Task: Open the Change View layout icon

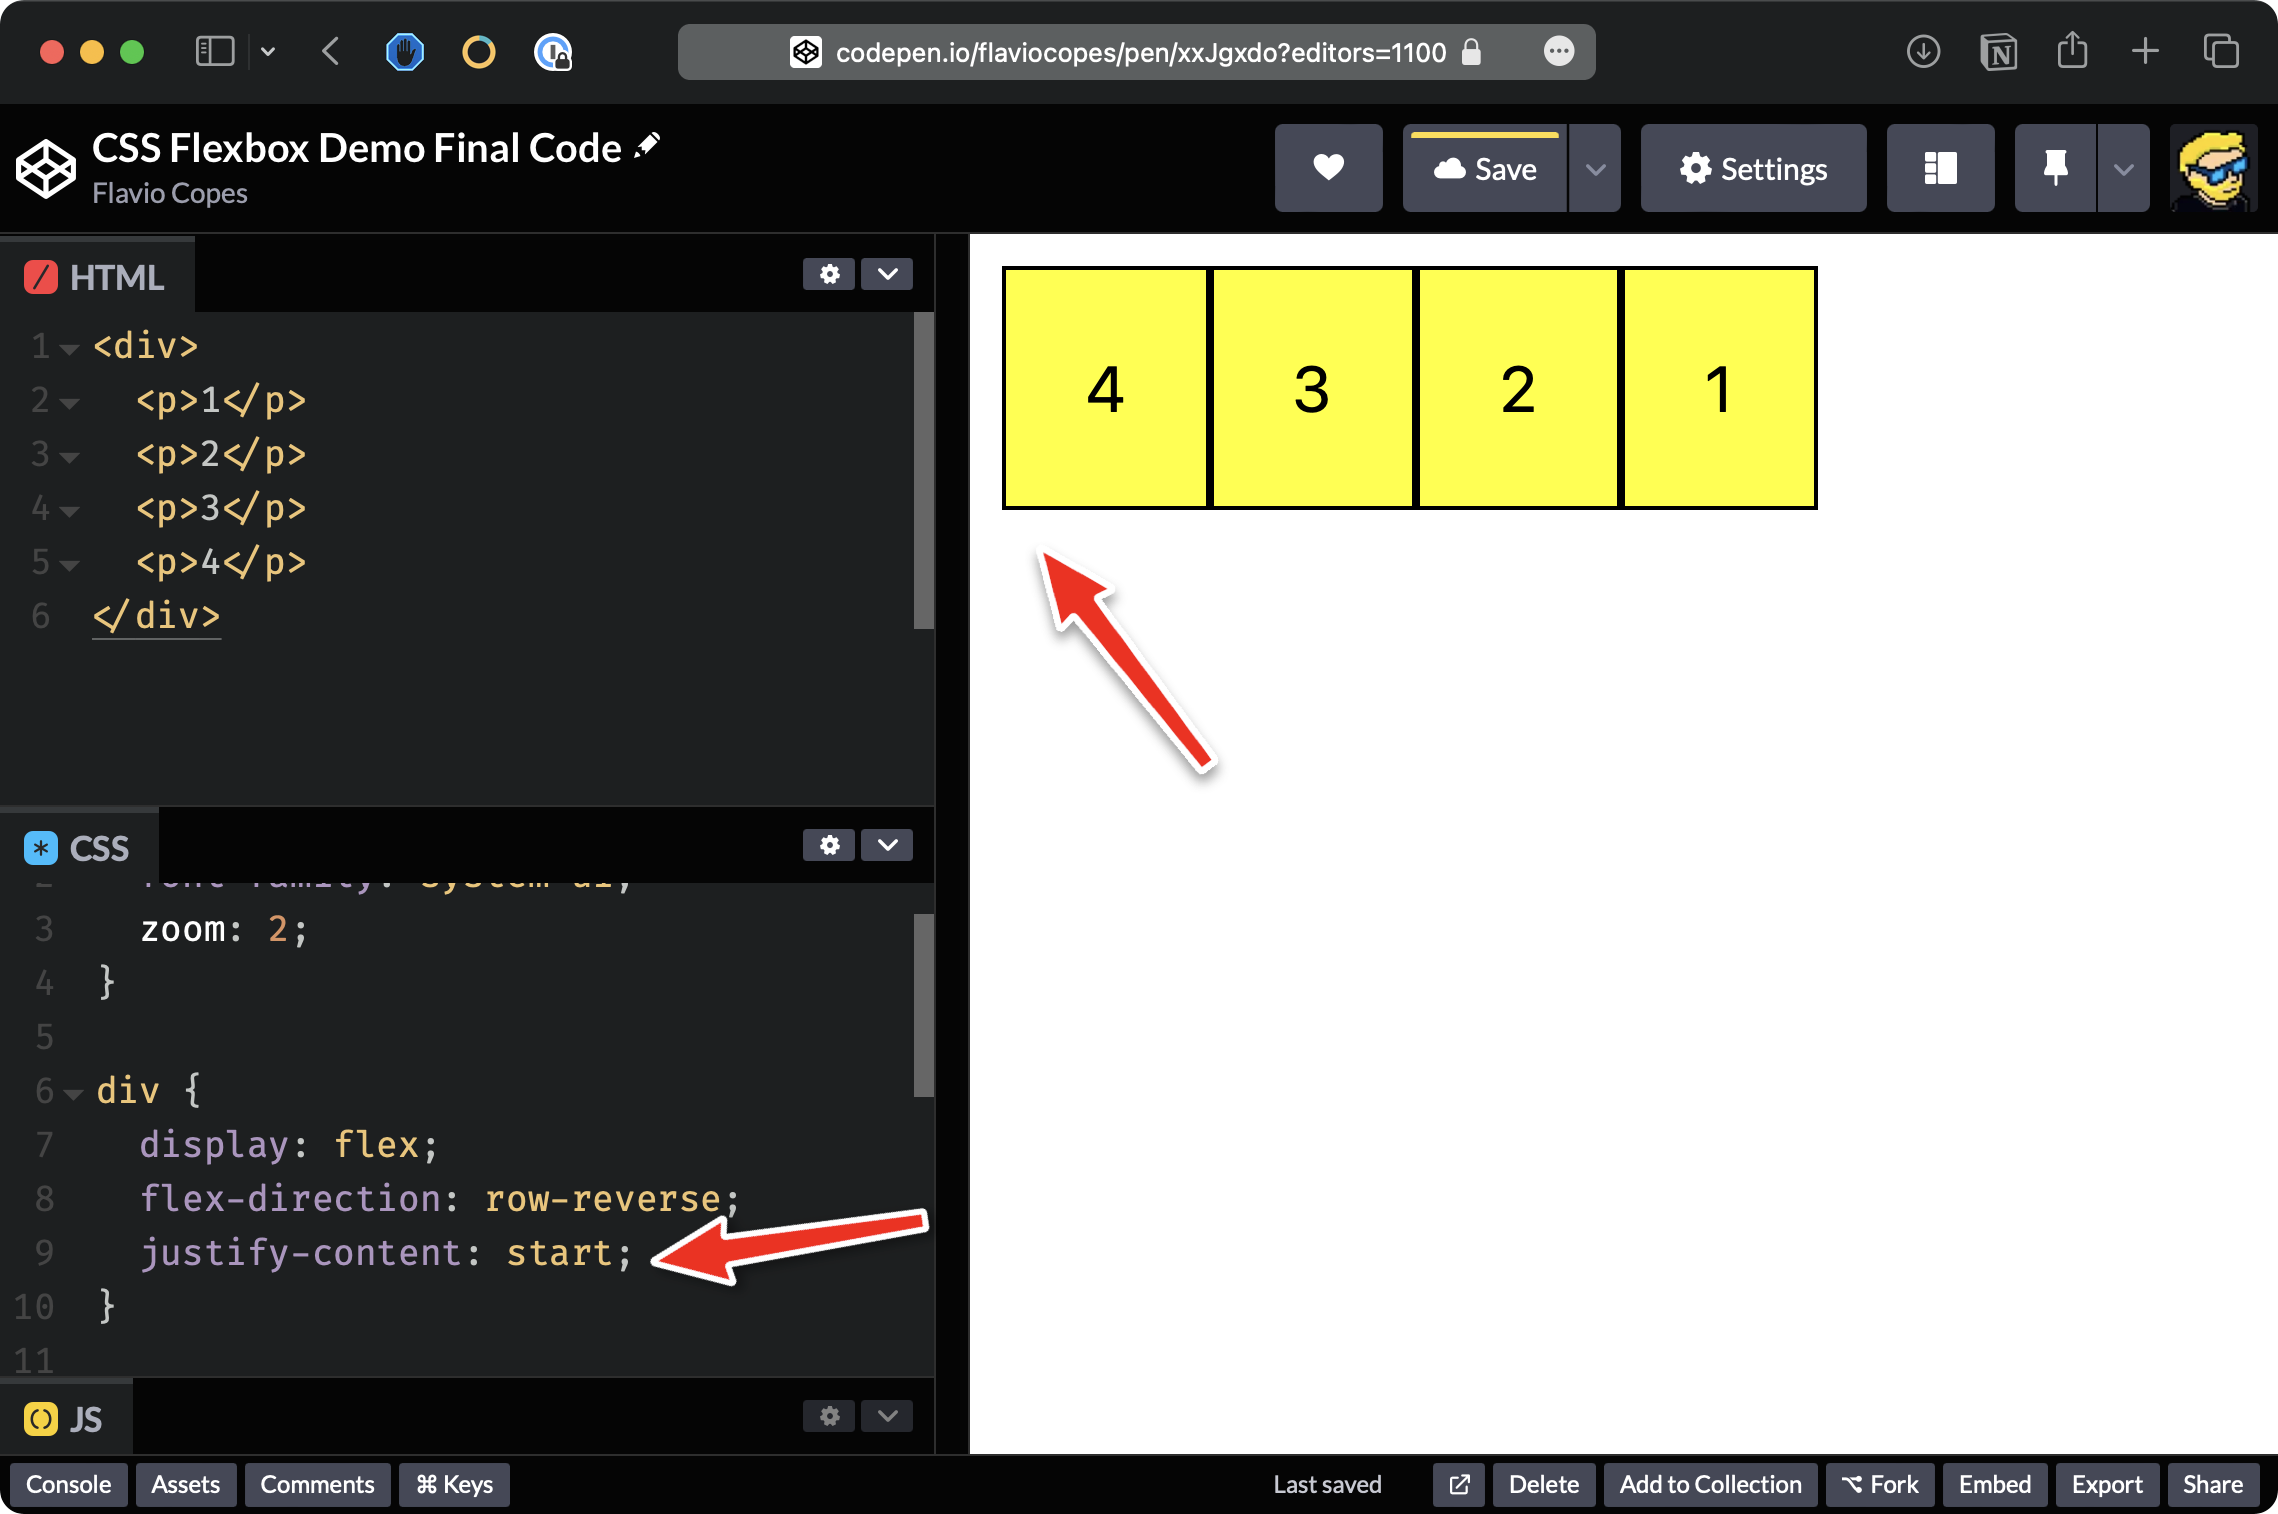Action: 1940,168
